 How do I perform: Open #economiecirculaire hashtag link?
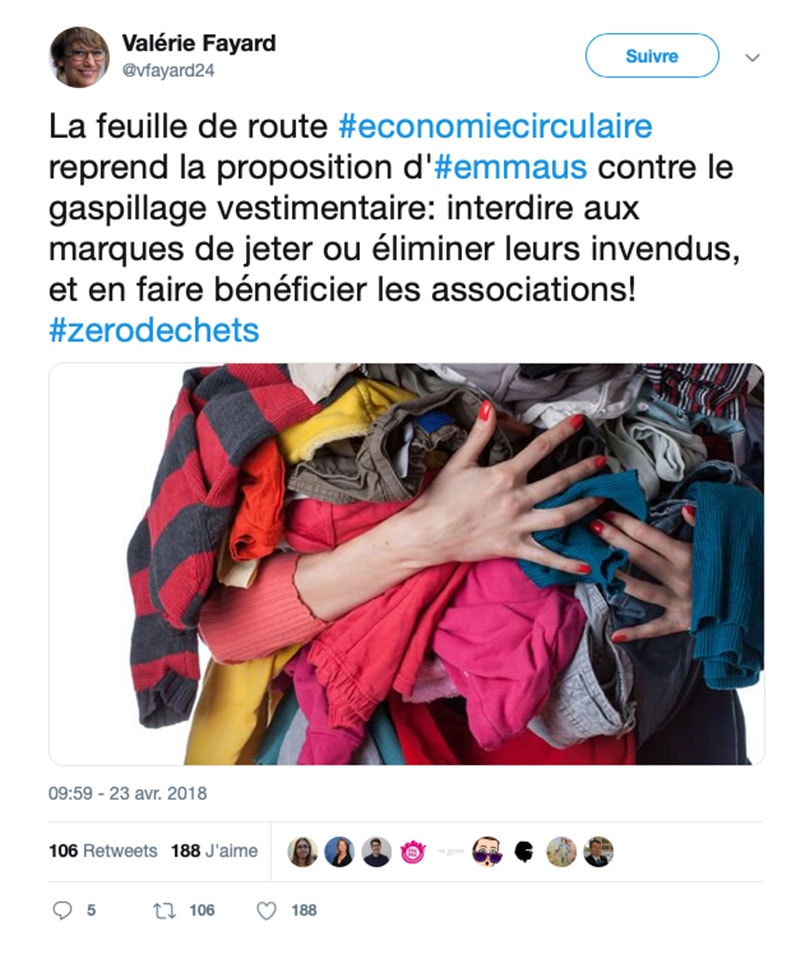pyautogui.click(x=496, y=127)
